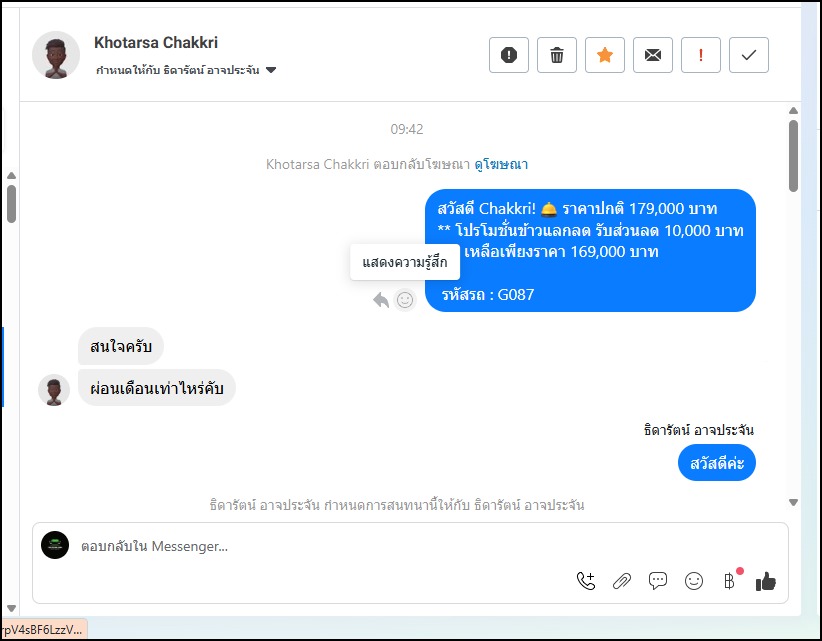Image resolution: width=822 pixels, height=641 pixels.
Task: Open emoji reaction smiley next to message
Action: click(405, 300)
